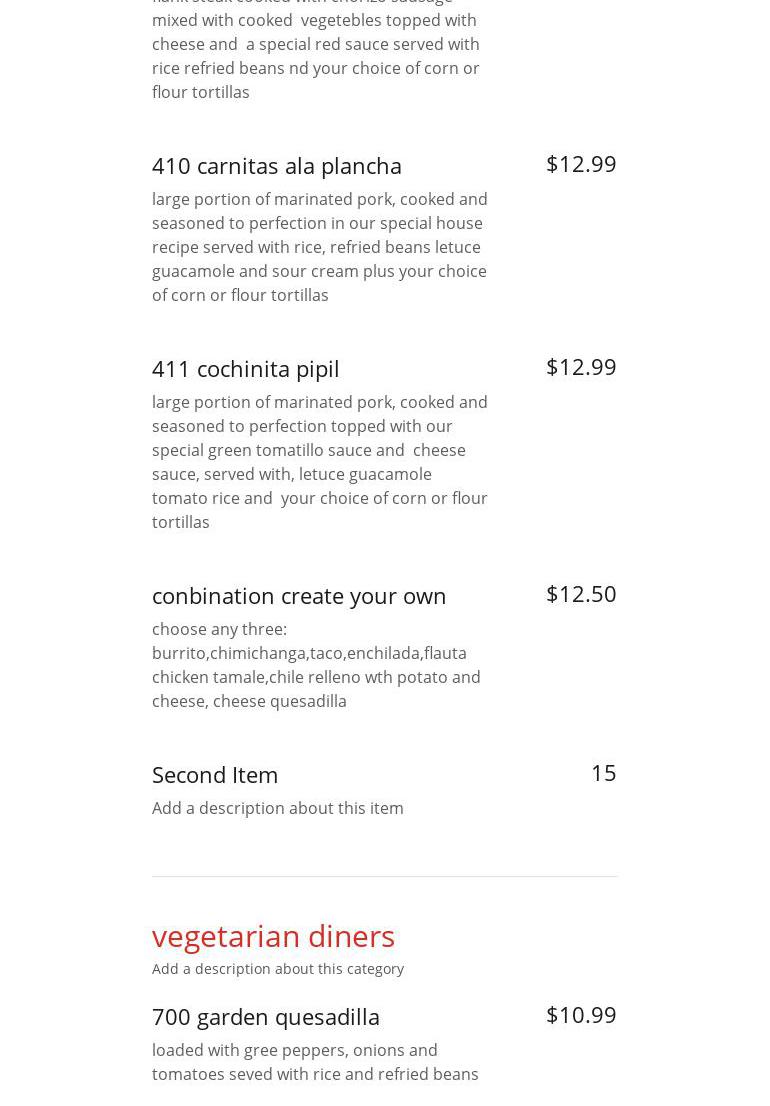Edit the garden quesadilla description text
Viewport: 770px width, 1106px height.
pos(315,1062)
